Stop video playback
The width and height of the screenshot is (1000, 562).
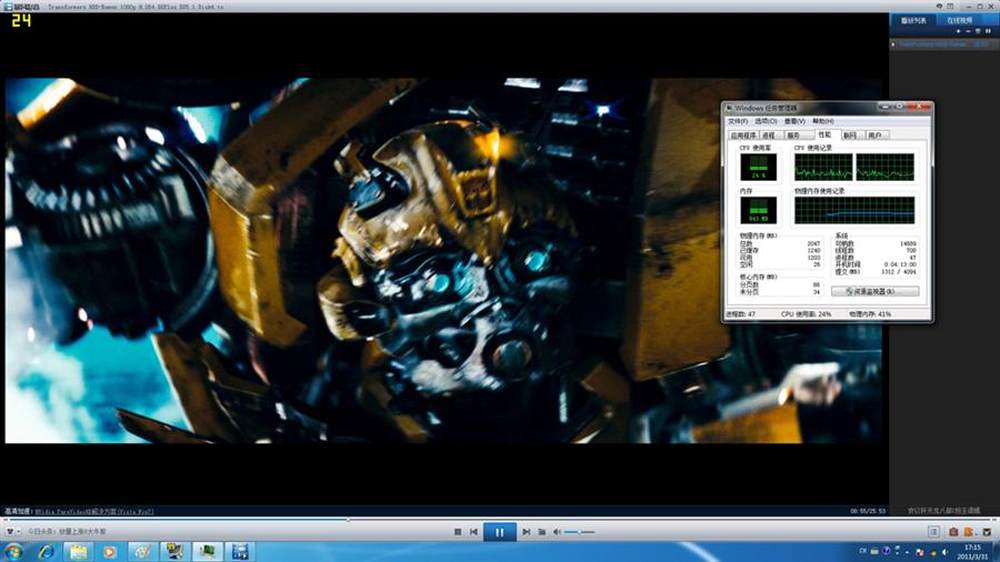[x=458, y=532]
